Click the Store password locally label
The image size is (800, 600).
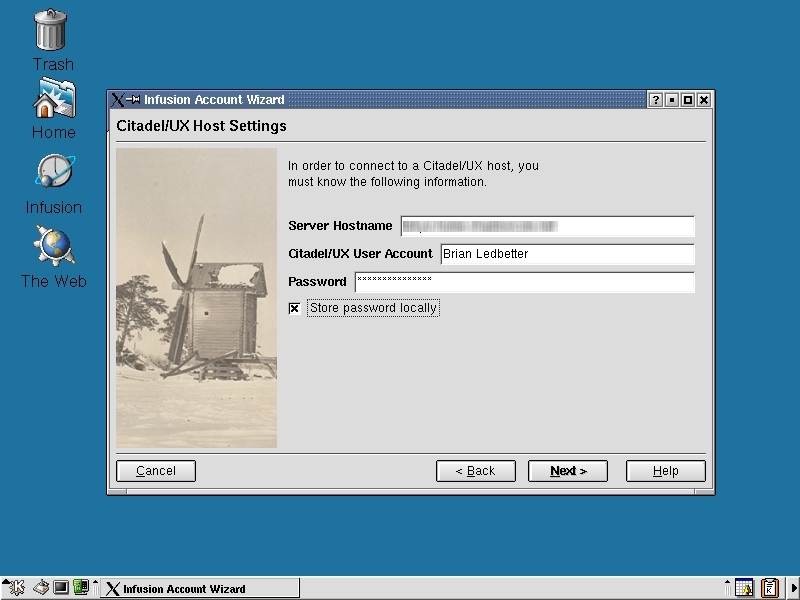(373, 308)
